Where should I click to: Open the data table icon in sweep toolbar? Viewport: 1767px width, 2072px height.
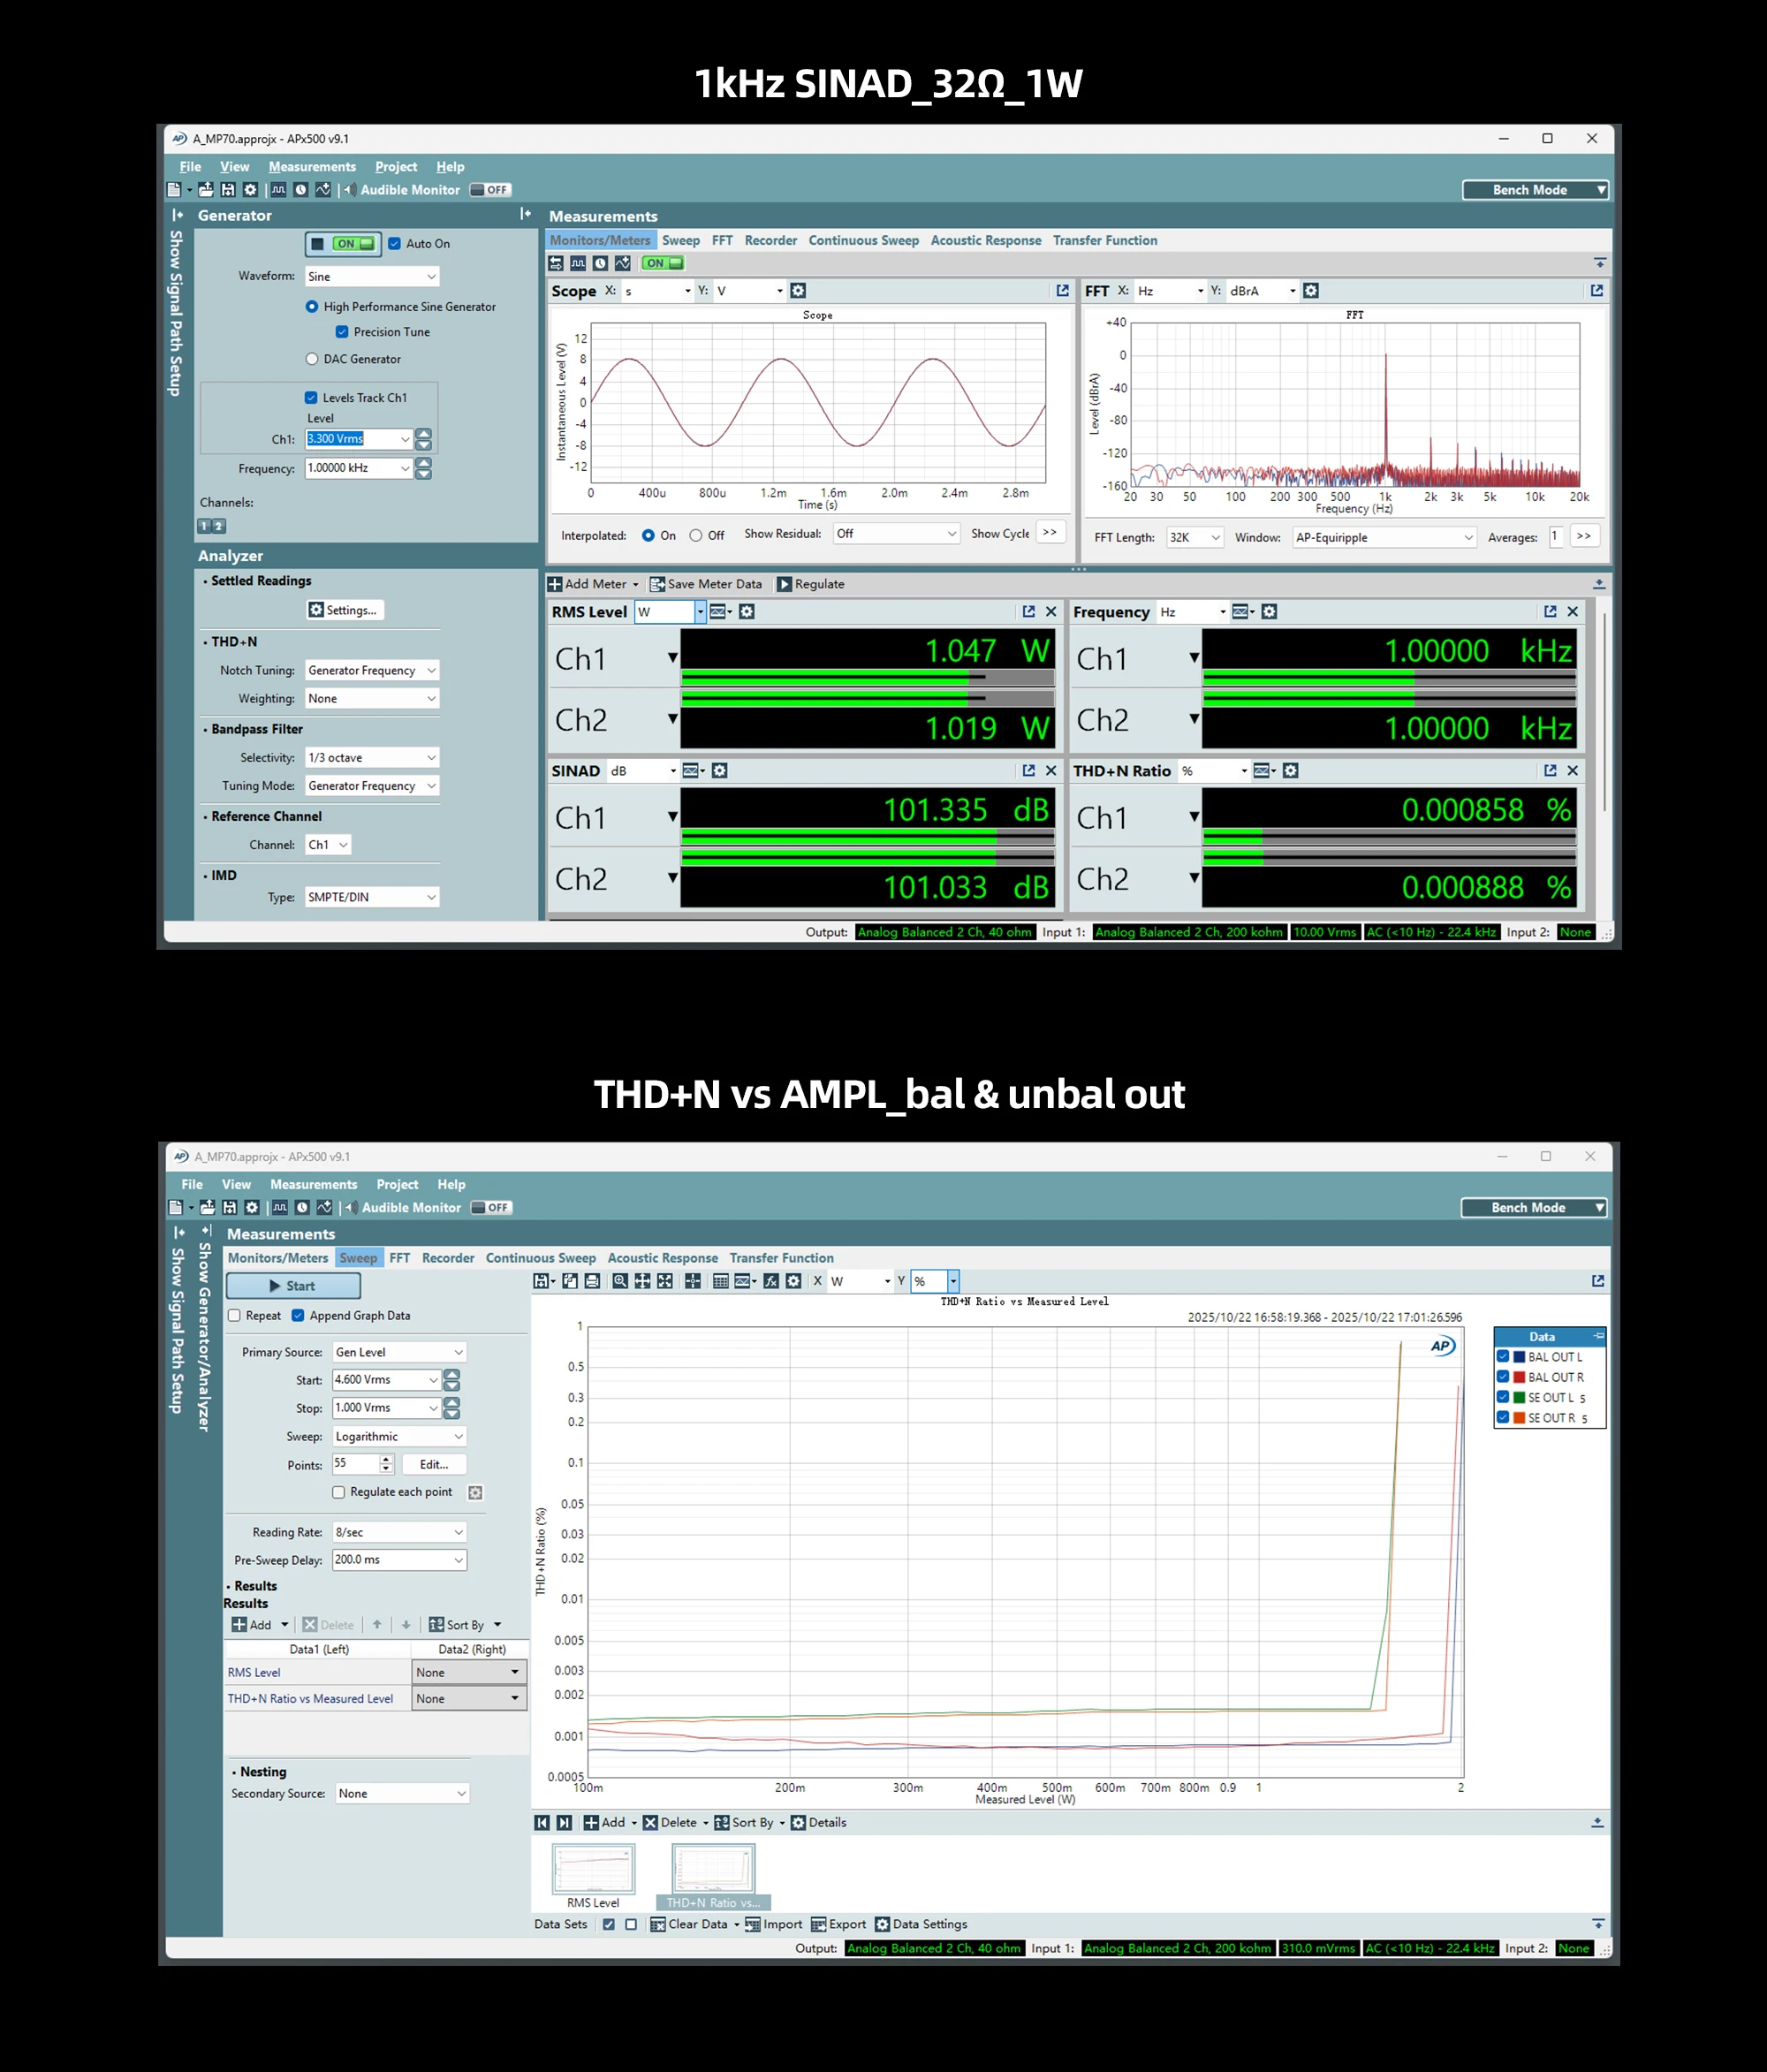coord(721,1281)
